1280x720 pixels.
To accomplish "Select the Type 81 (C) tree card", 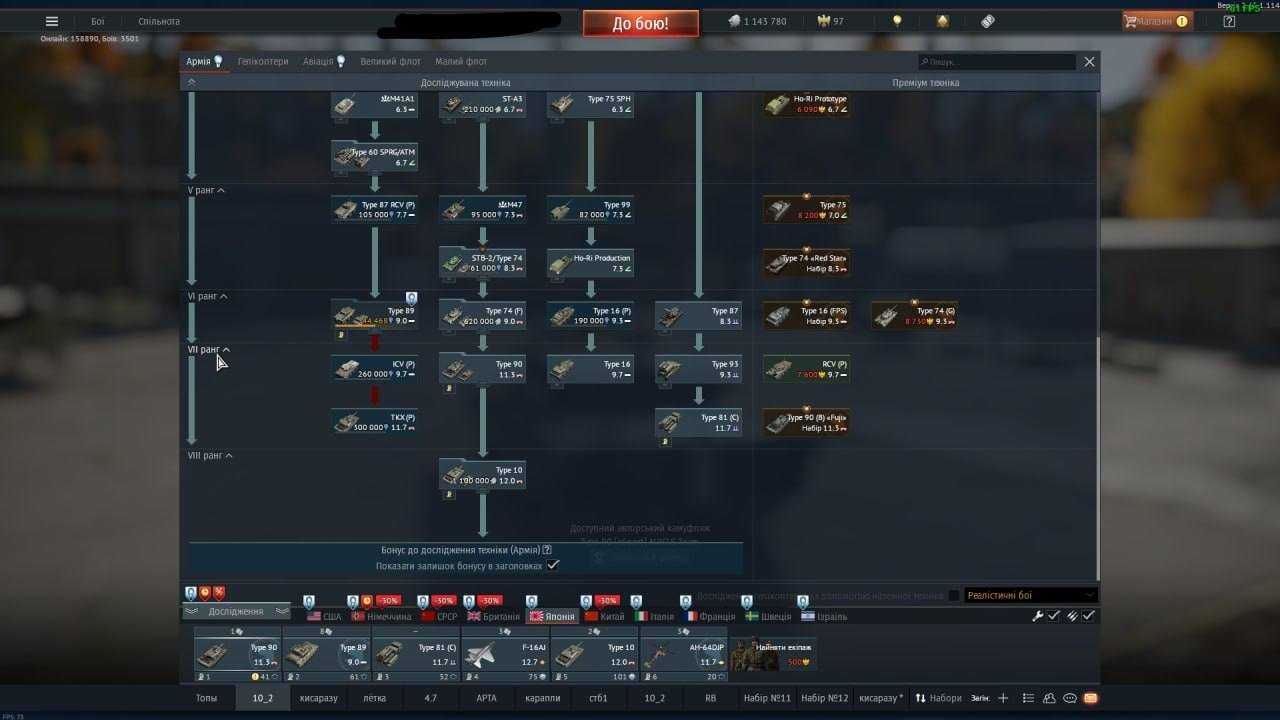I will pyautogui.click(x=699, y=422).
